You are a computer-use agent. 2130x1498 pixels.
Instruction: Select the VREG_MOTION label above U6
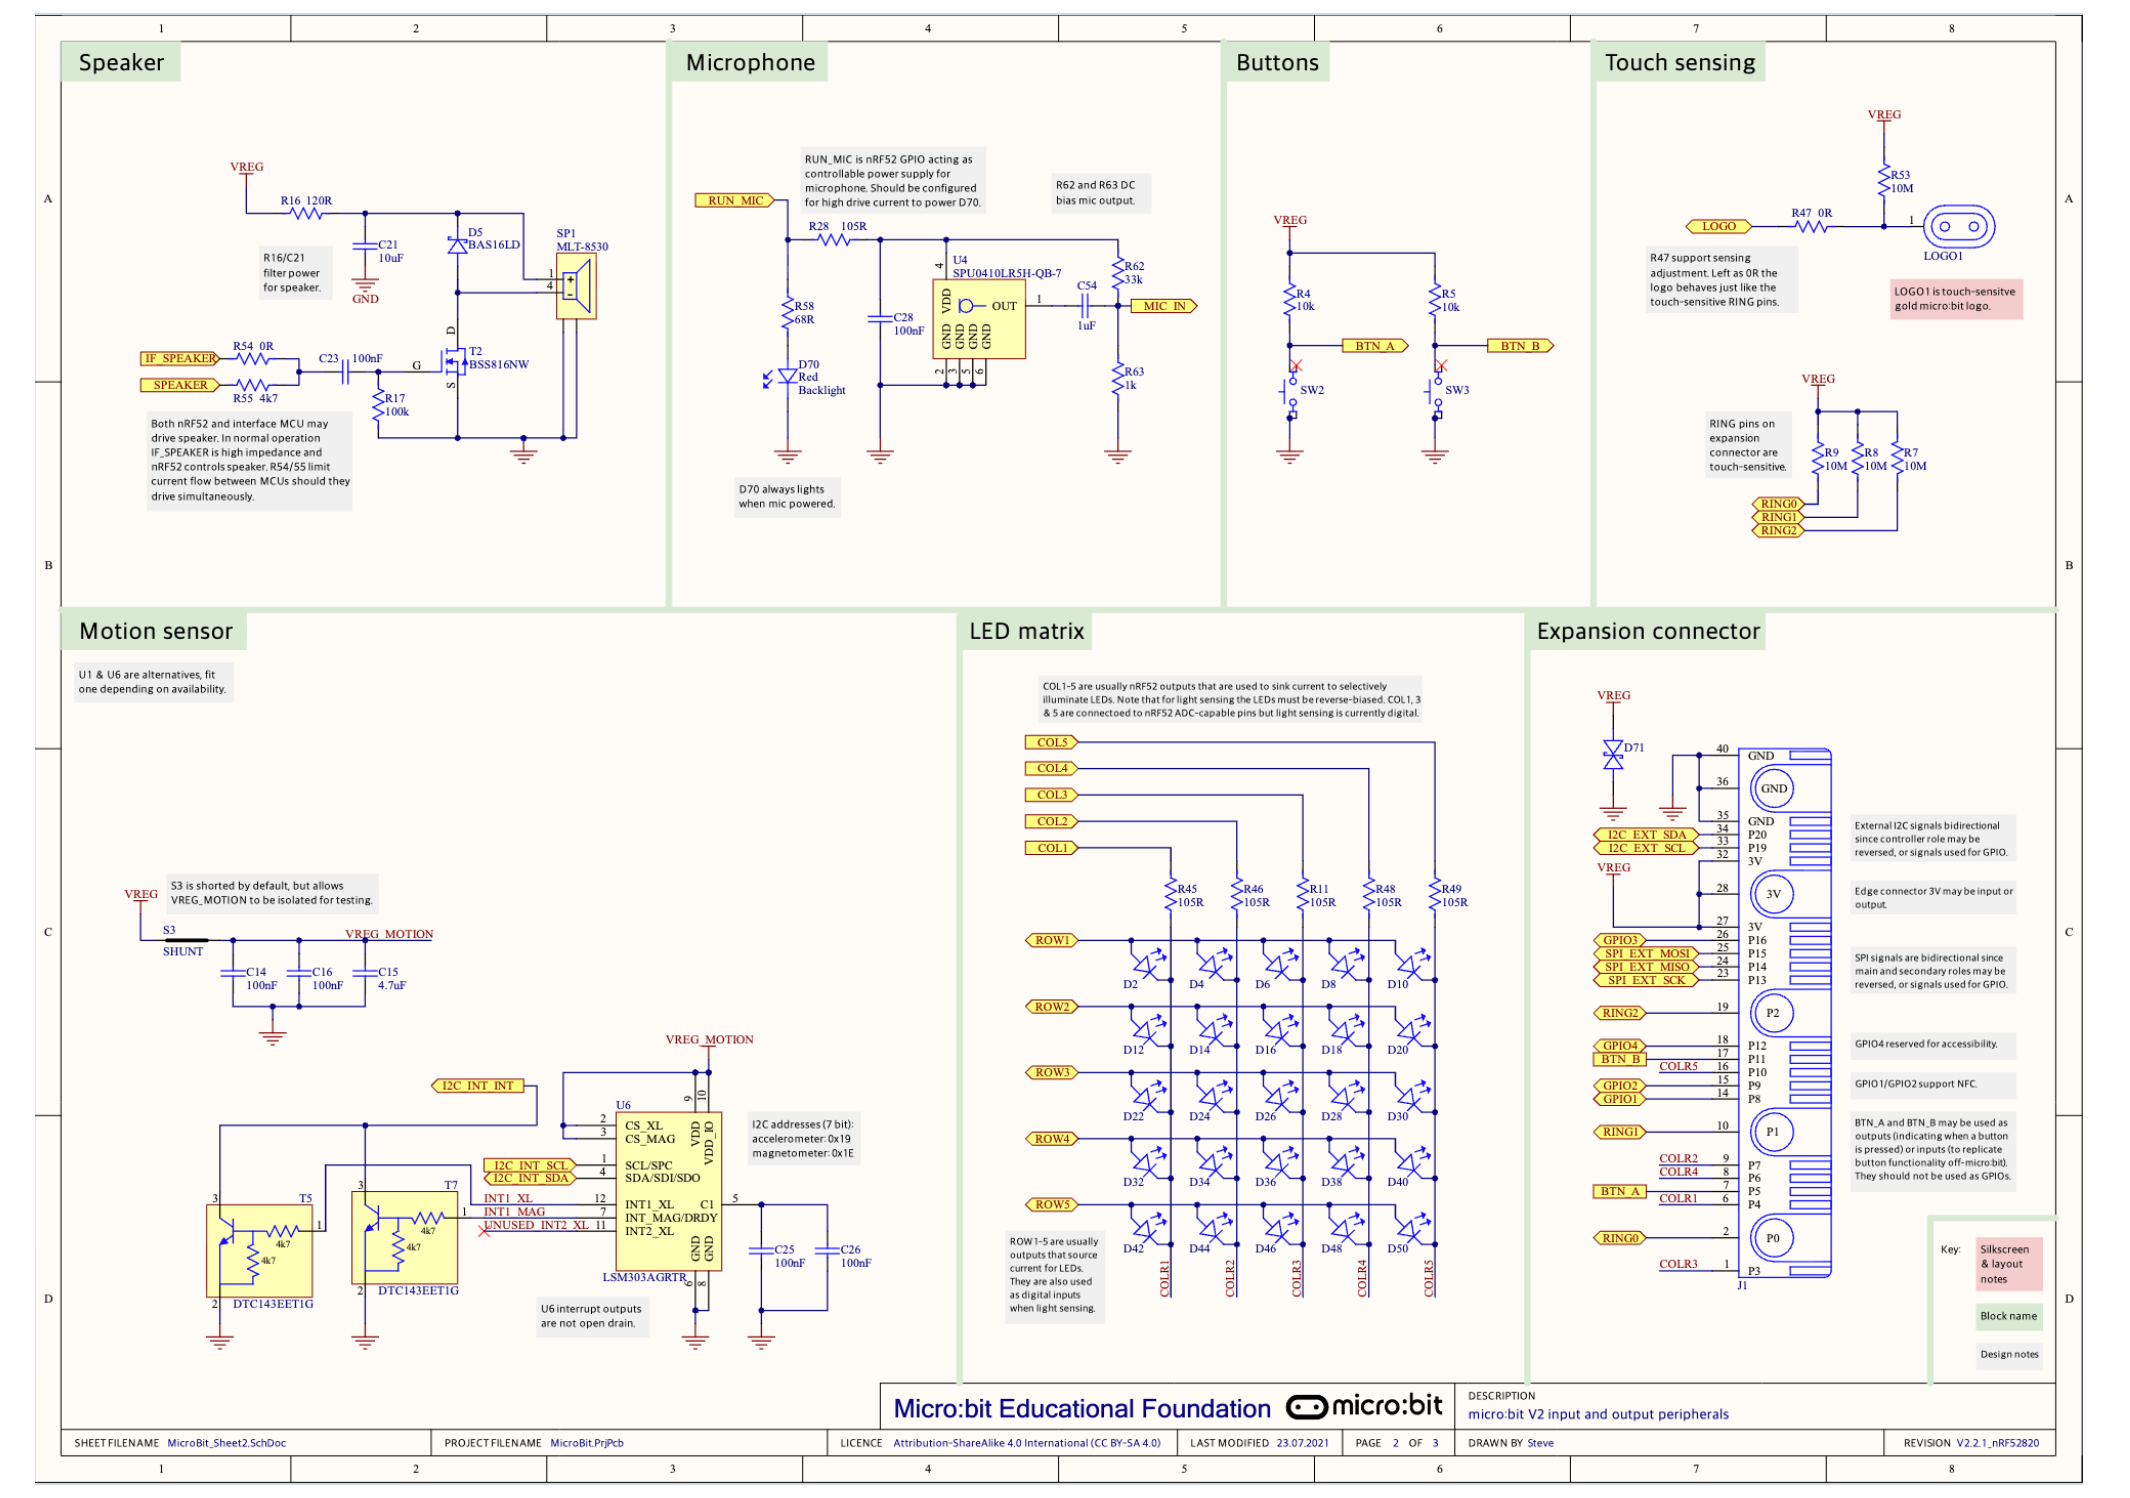coord(709,1040)
